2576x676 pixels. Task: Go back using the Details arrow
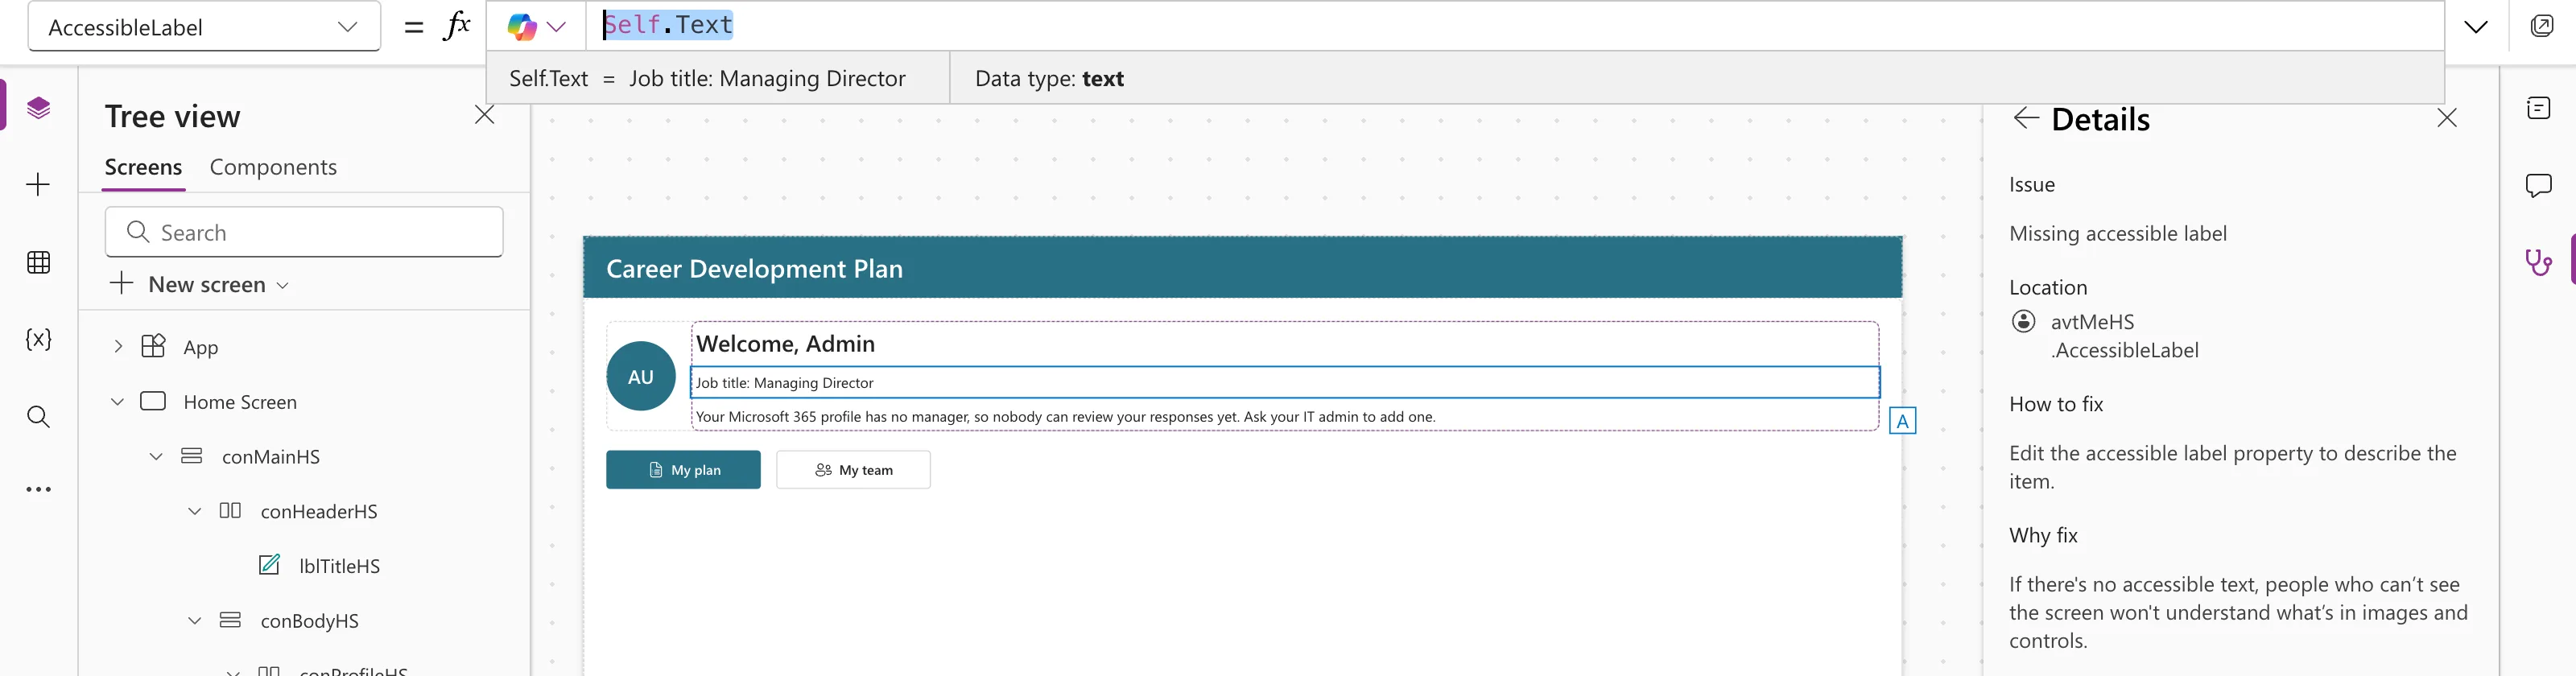2026,118
